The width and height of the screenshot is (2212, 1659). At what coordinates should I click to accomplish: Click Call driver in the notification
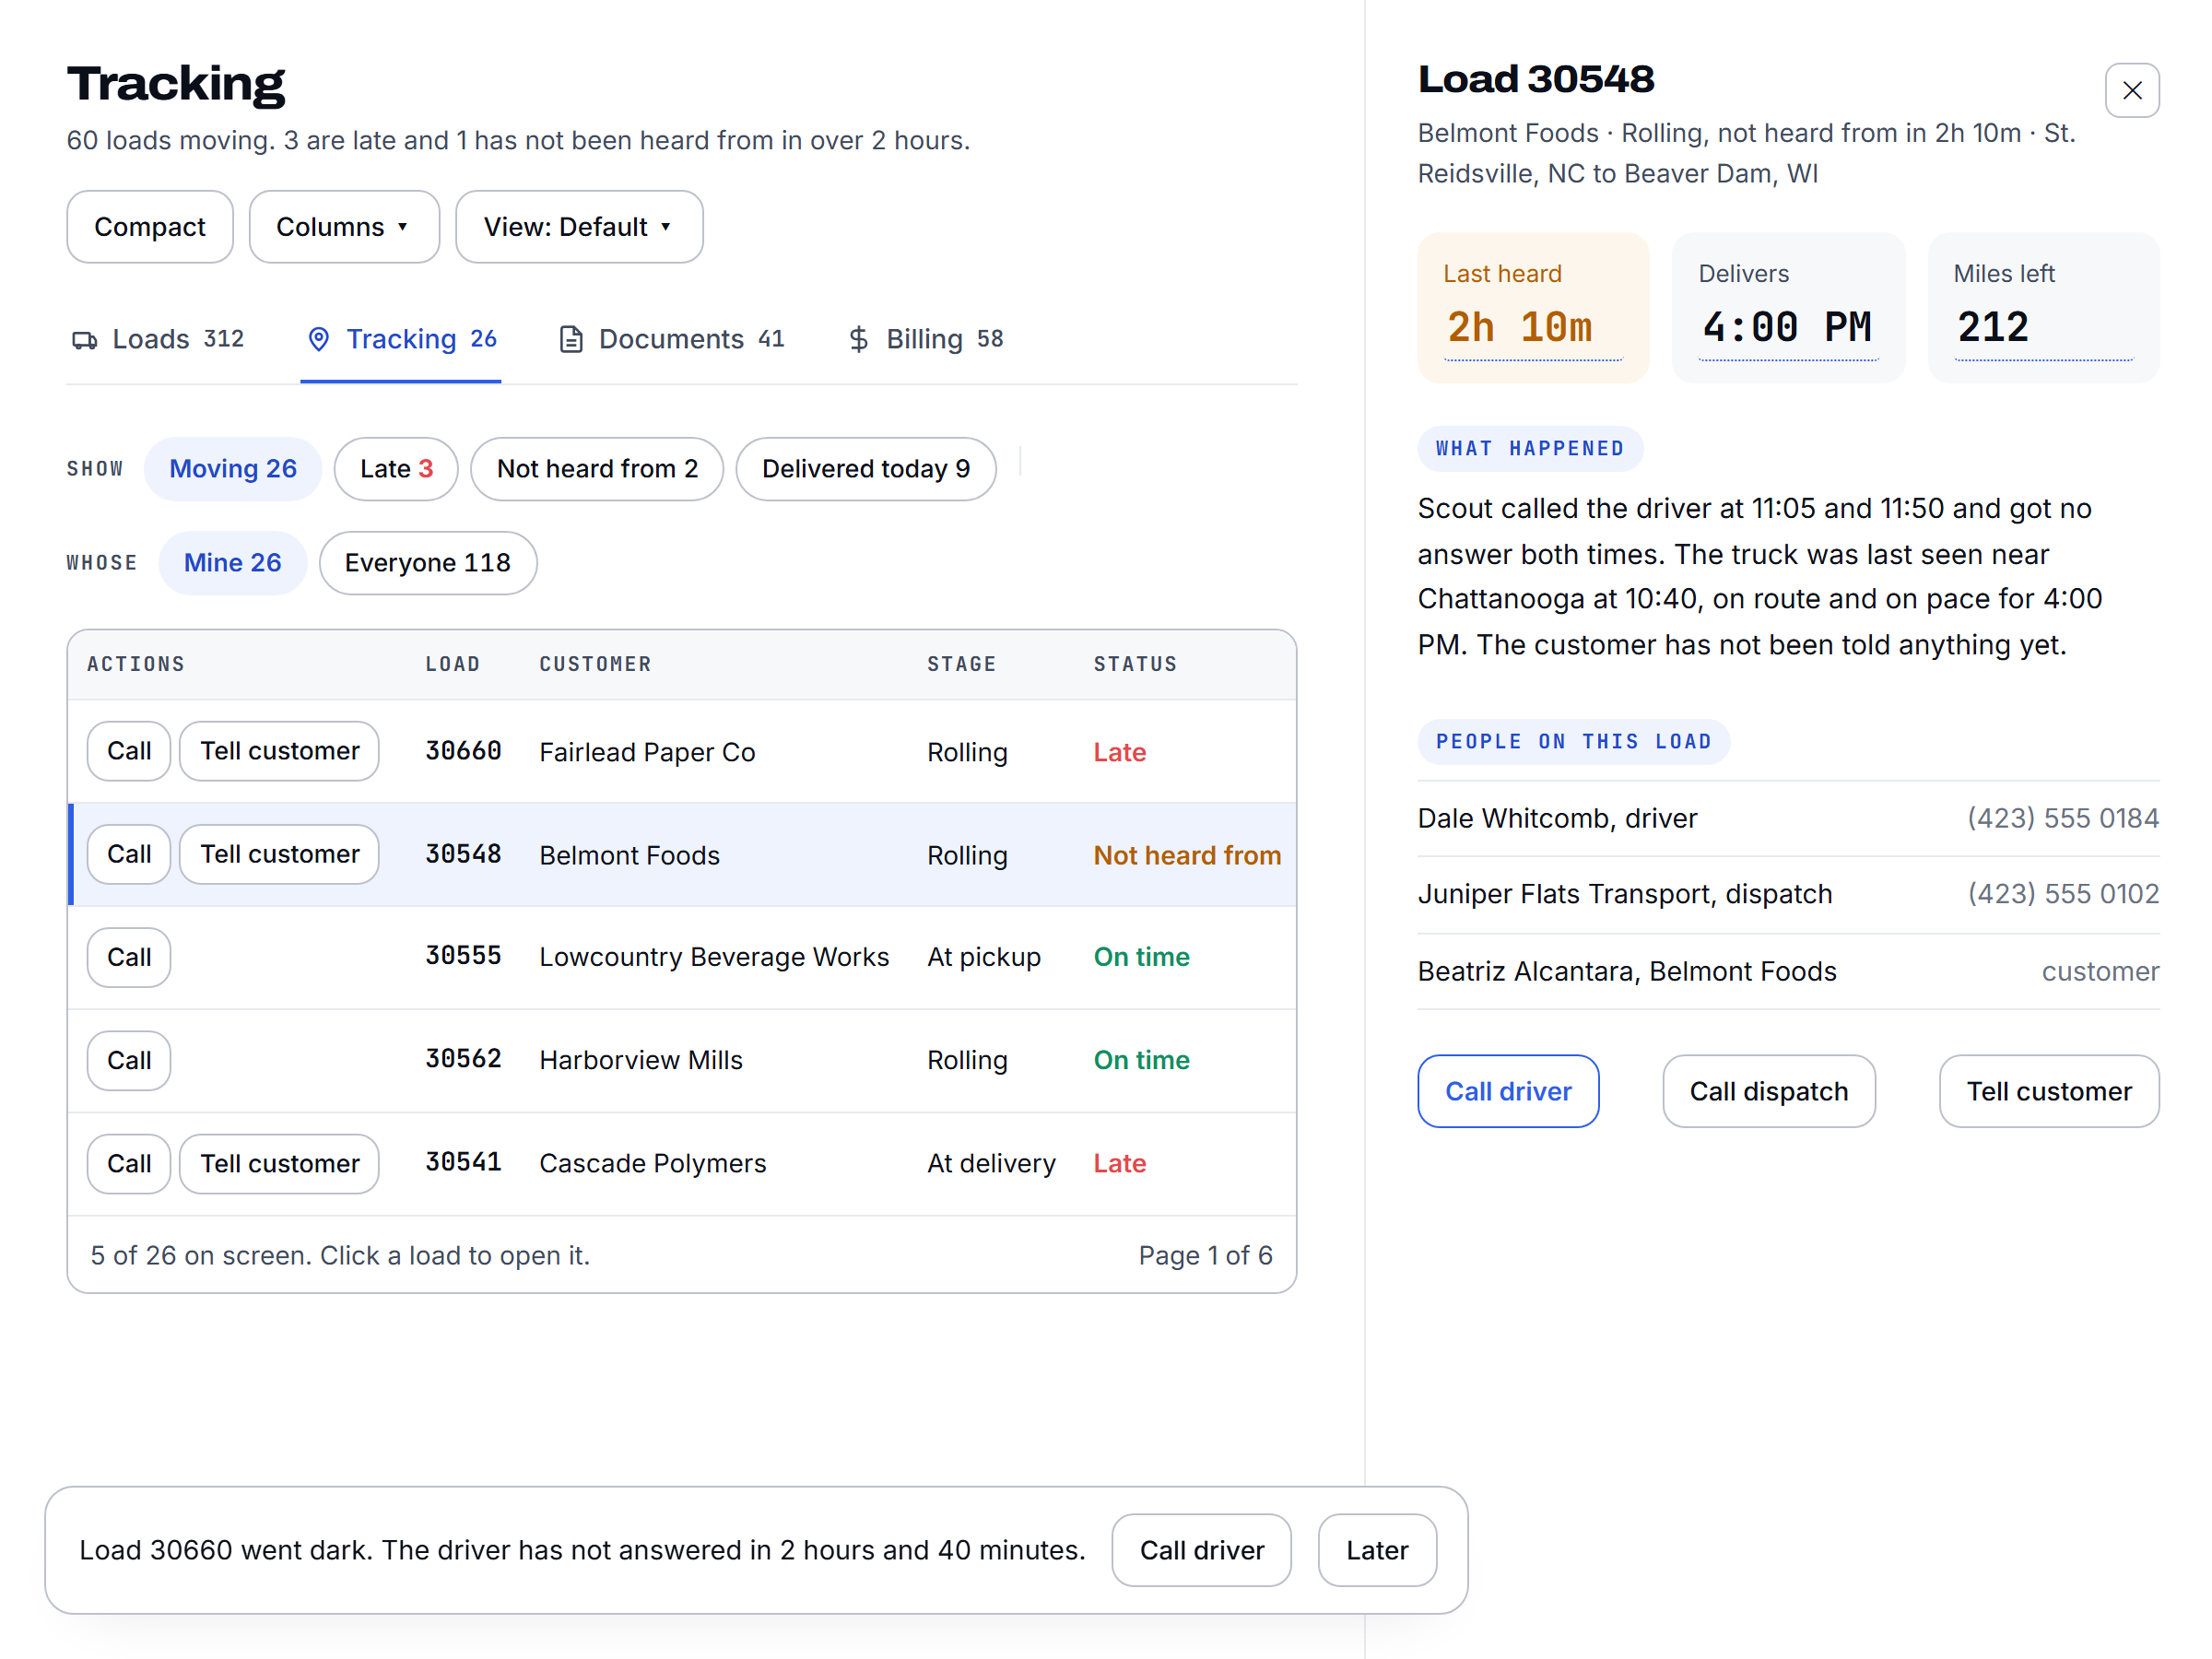pos(1201,1550)
